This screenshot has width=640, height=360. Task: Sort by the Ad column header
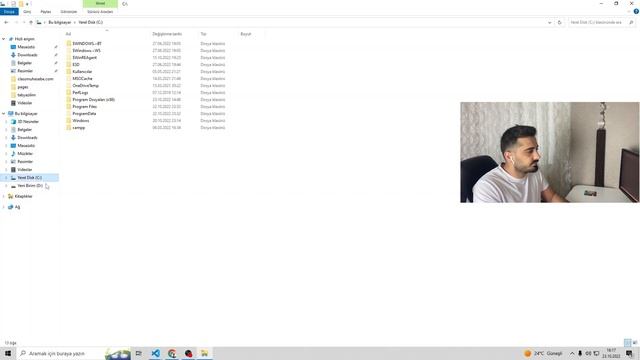[68, 34]
